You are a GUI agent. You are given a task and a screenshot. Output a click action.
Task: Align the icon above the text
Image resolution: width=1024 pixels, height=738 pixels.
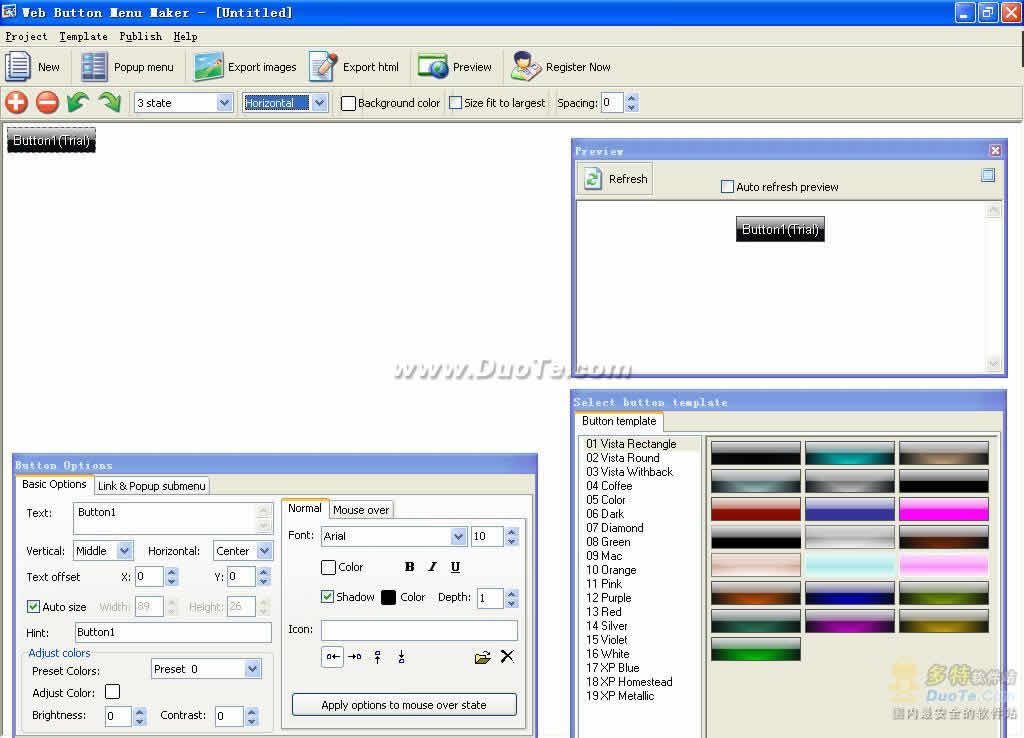tap(377, 656)
